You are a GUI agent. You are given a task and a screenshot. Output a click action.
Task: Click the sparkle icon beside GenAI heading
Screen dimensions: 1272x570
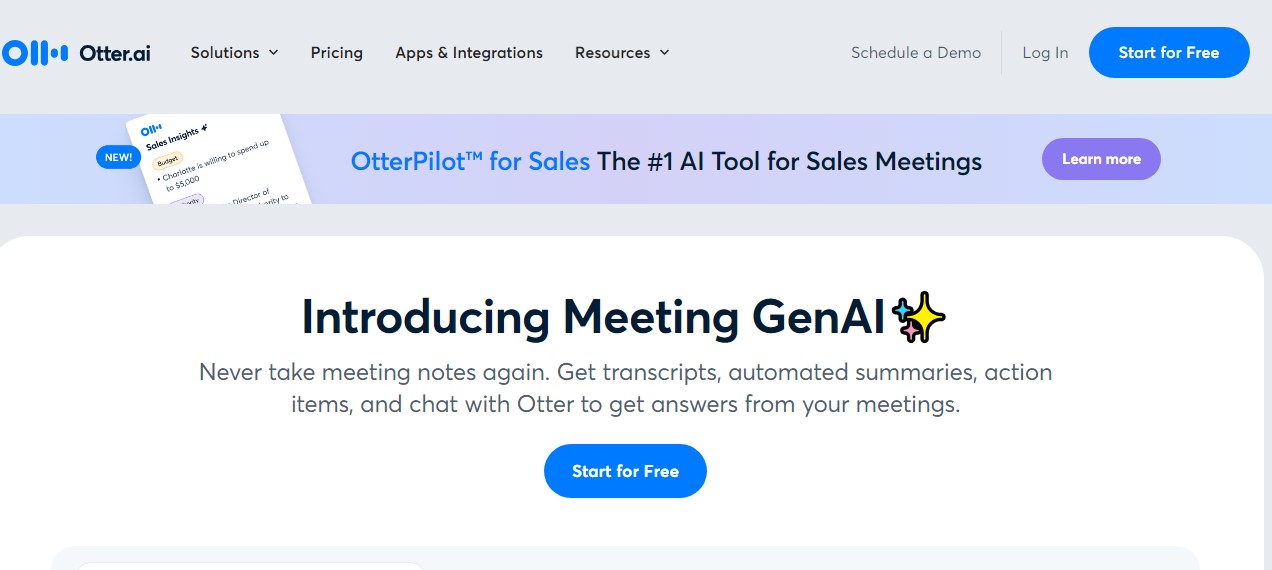click(918, 317)
